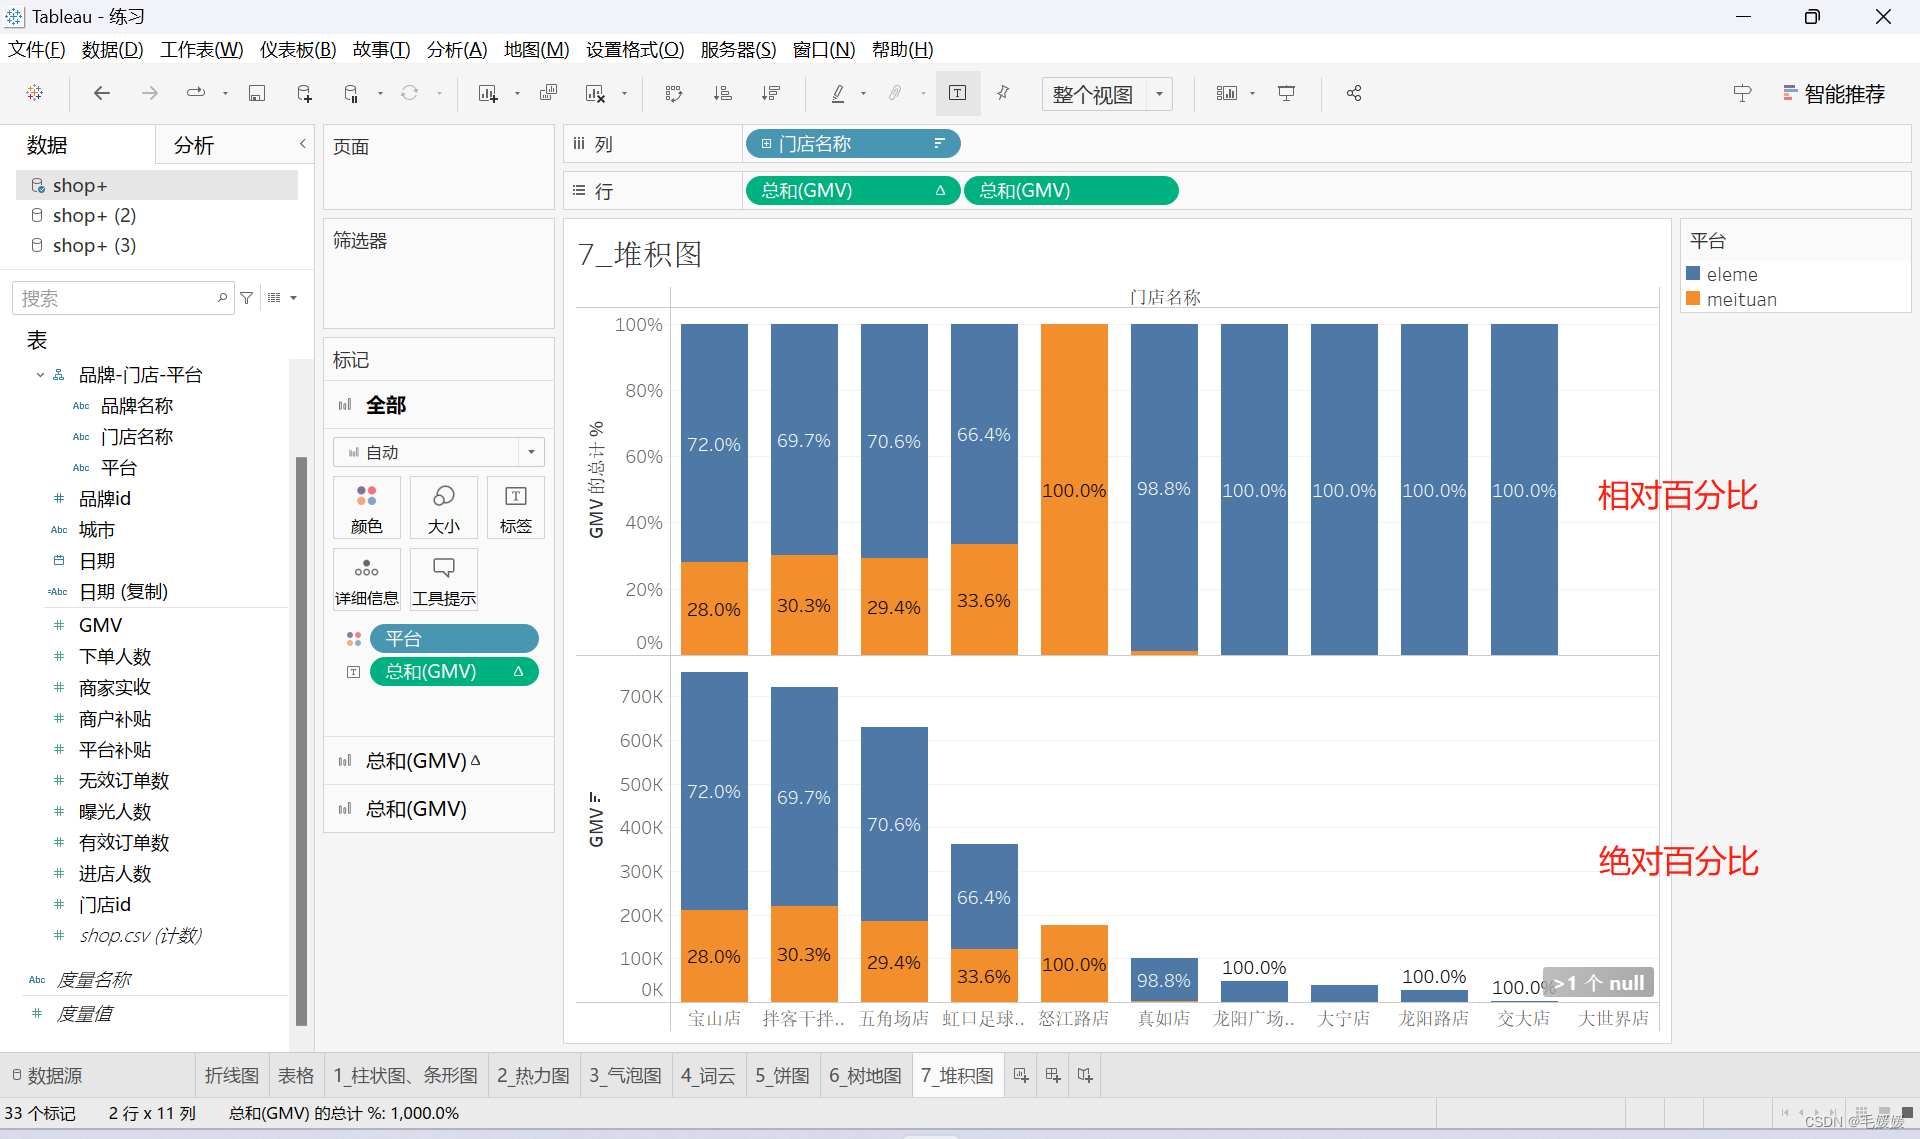Open the Tooltip marks card button
Viewport: 1920px width, 1139px height.
[x=443, y=579]
